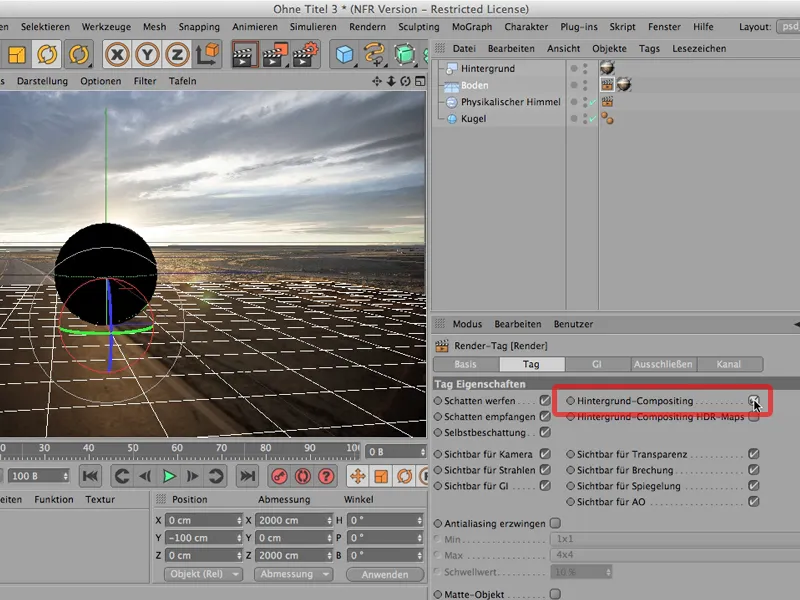Open render settings gear clapperboard
Image resolution: width=800 pixels, height=600 pixels.
[305, 54]
